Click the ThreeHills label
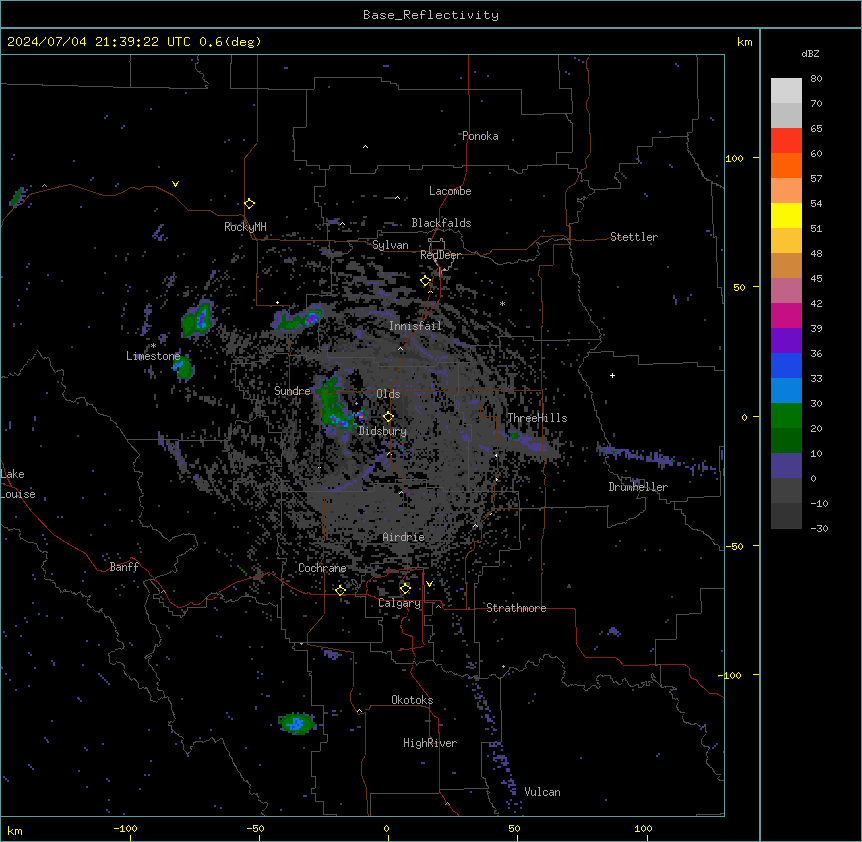Image resolution: width=862 pixels, height=842 pixels. click(x=537, y=418)
